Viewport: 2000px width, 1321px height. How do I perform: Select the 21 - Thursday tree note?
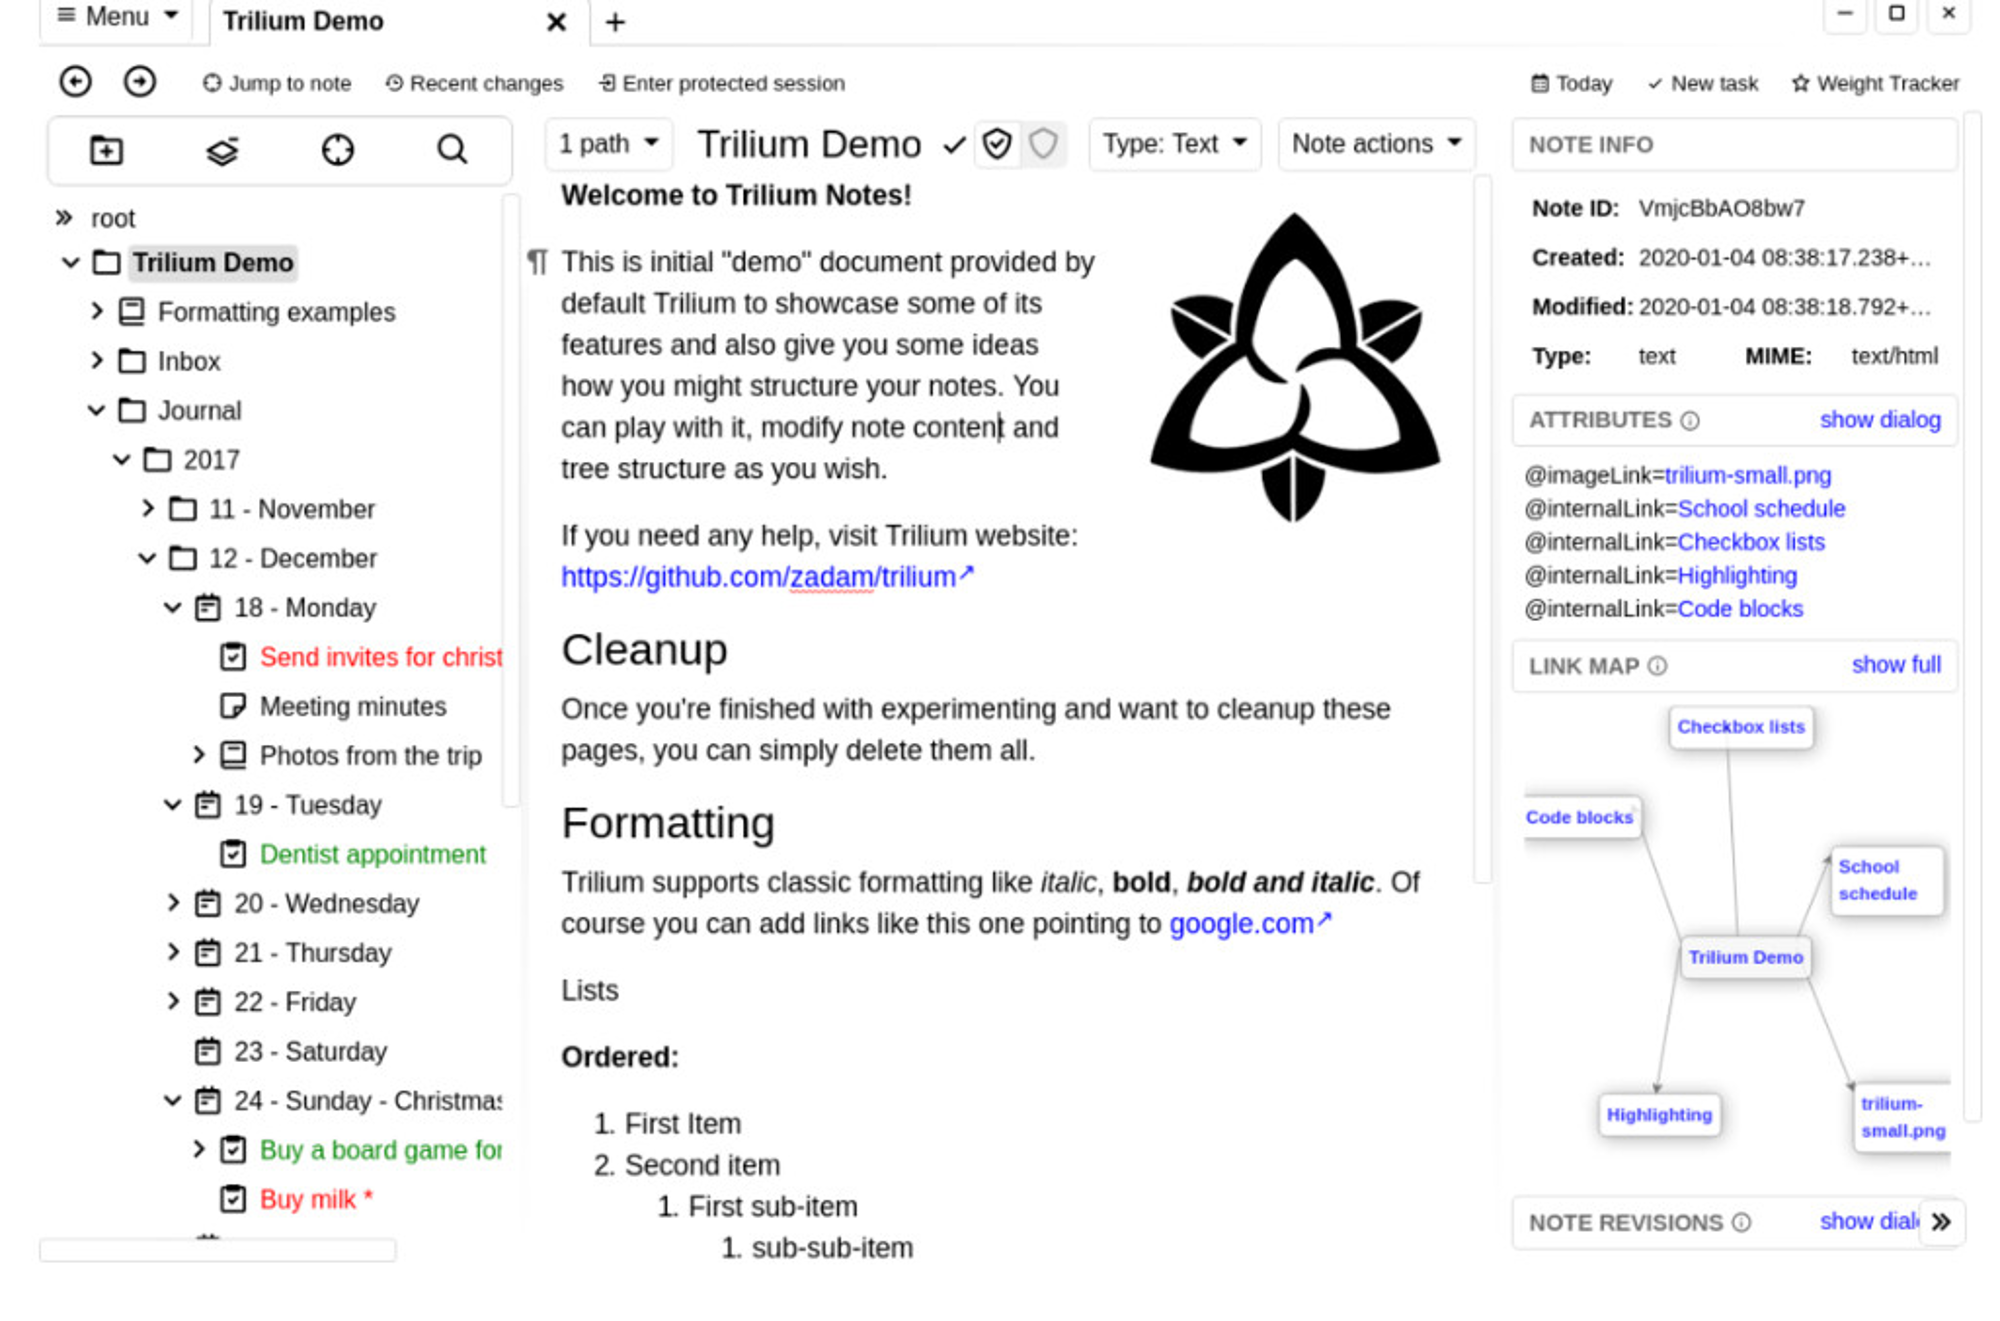point(312,953)
